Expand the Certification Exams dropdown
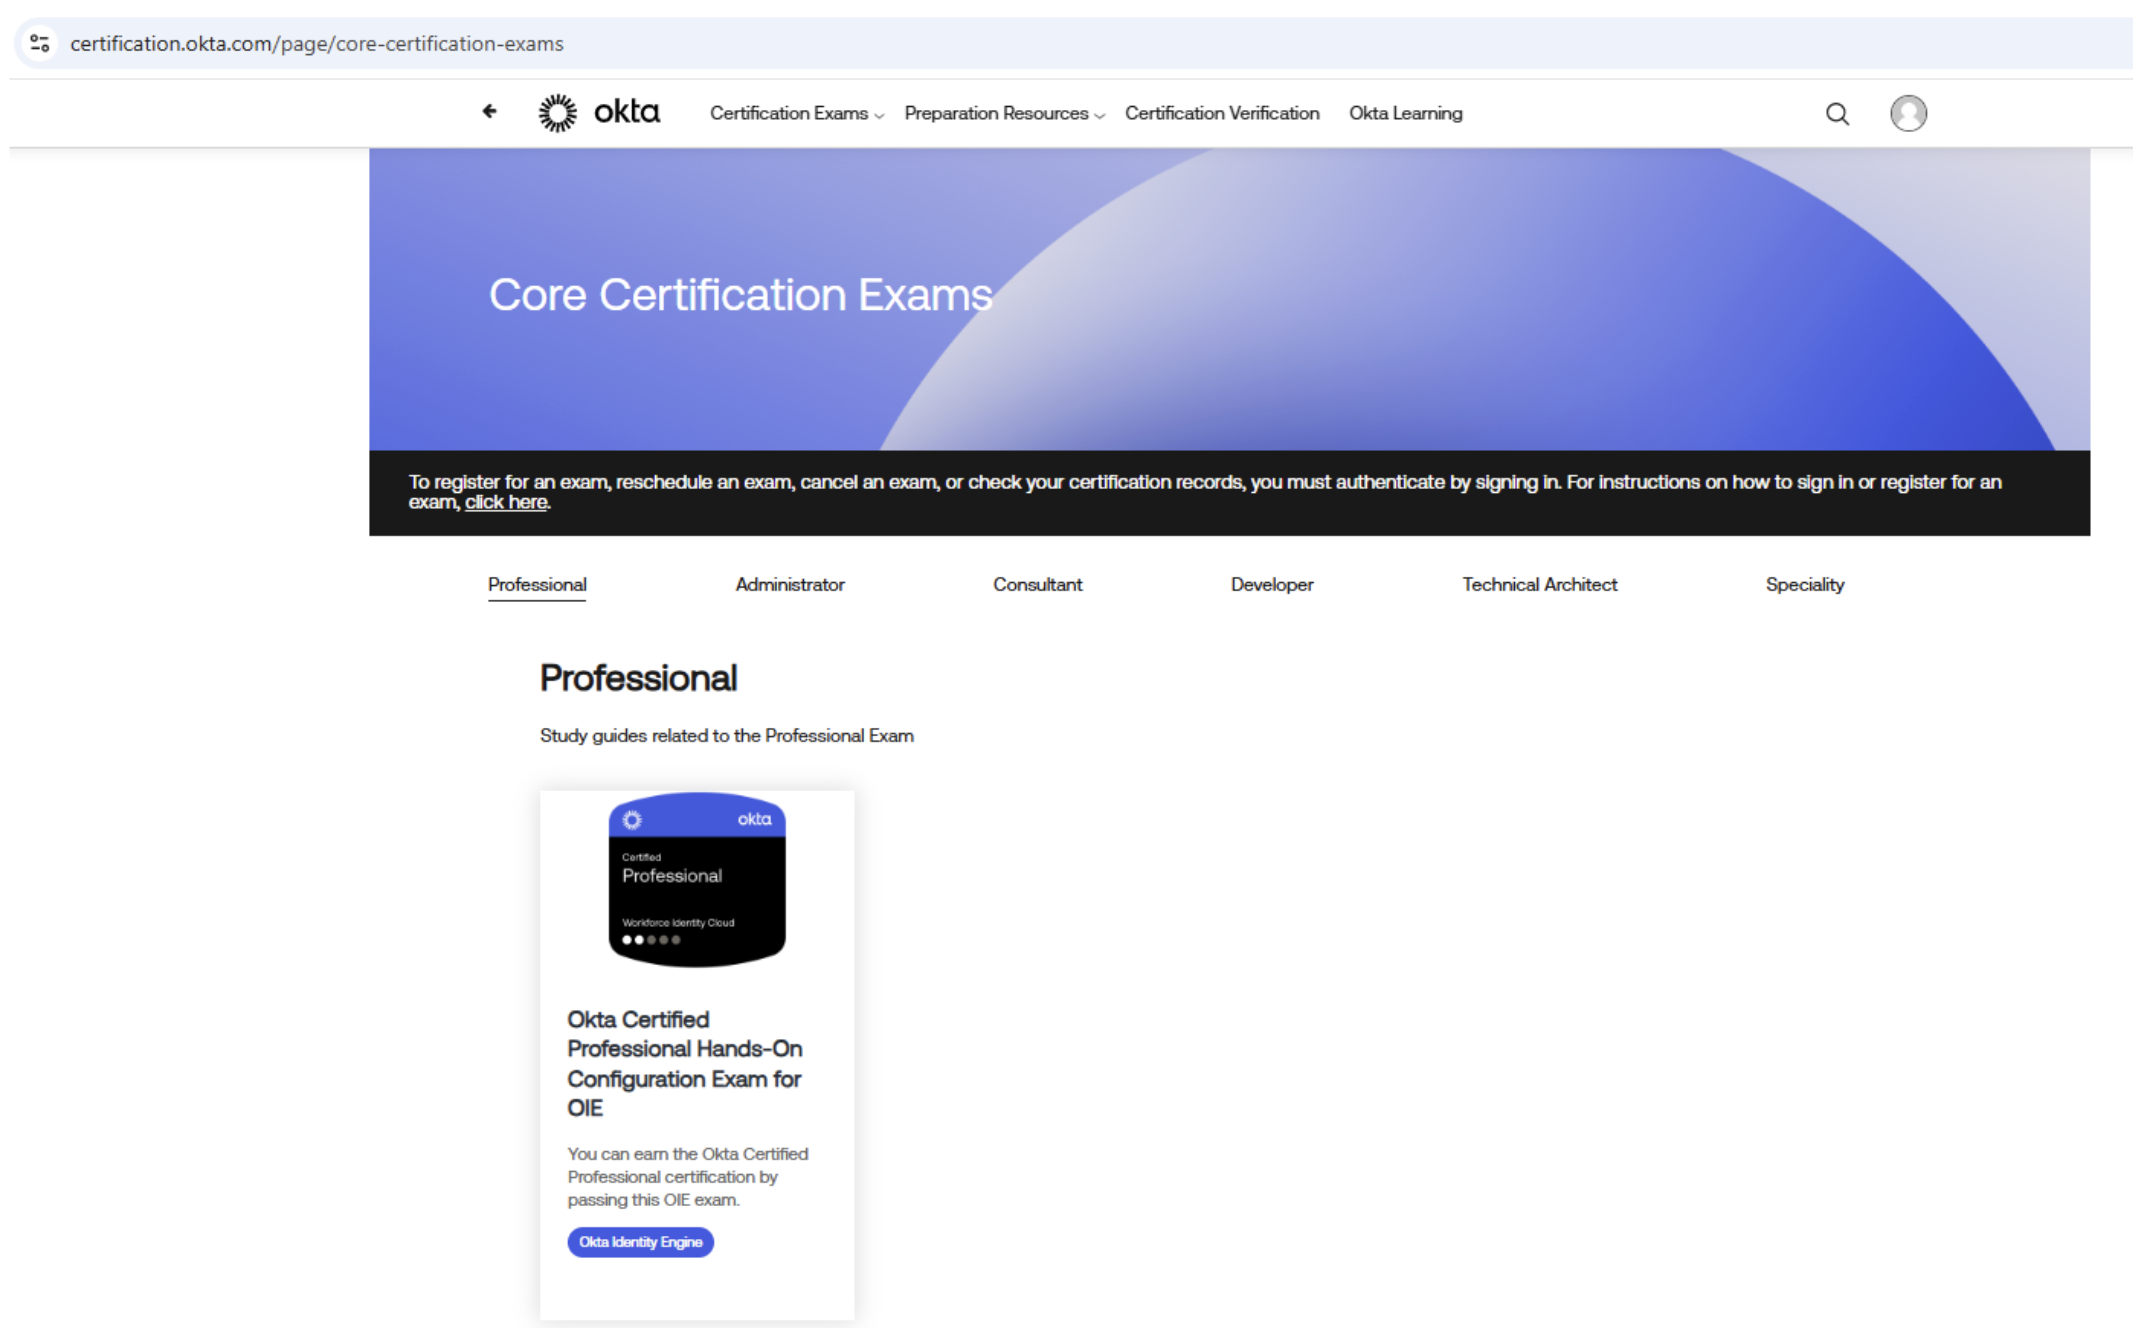 point(796,113)
